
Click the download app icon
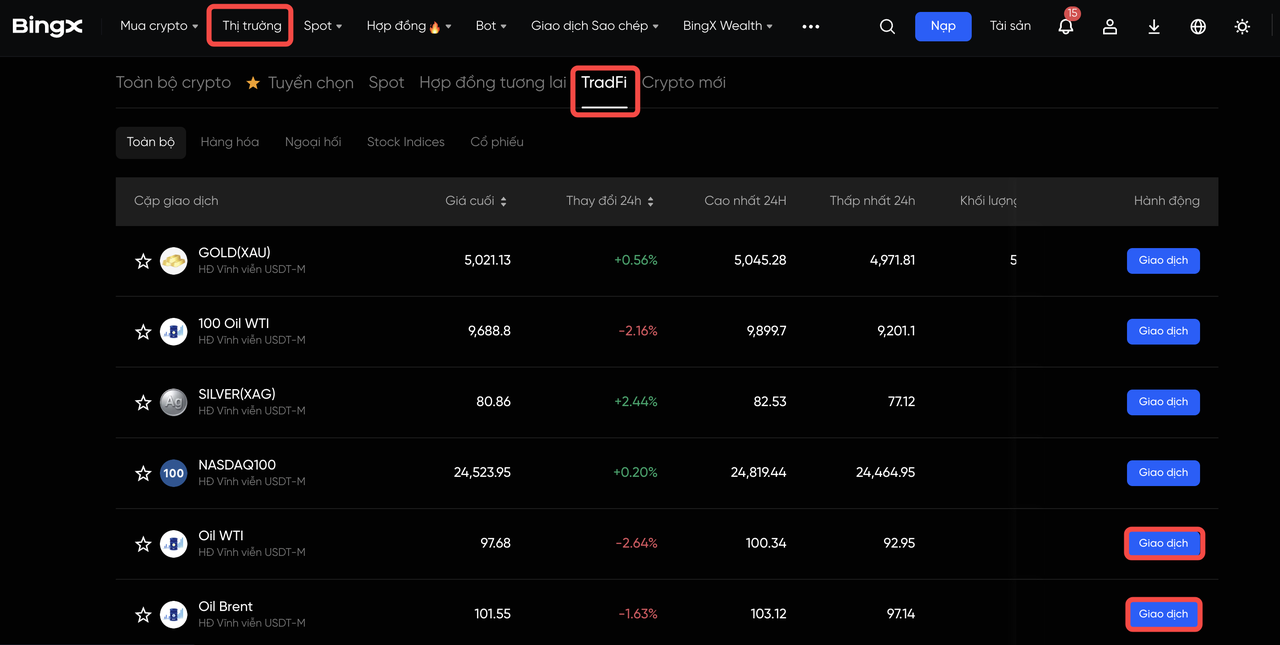[x=1154, y=27]
